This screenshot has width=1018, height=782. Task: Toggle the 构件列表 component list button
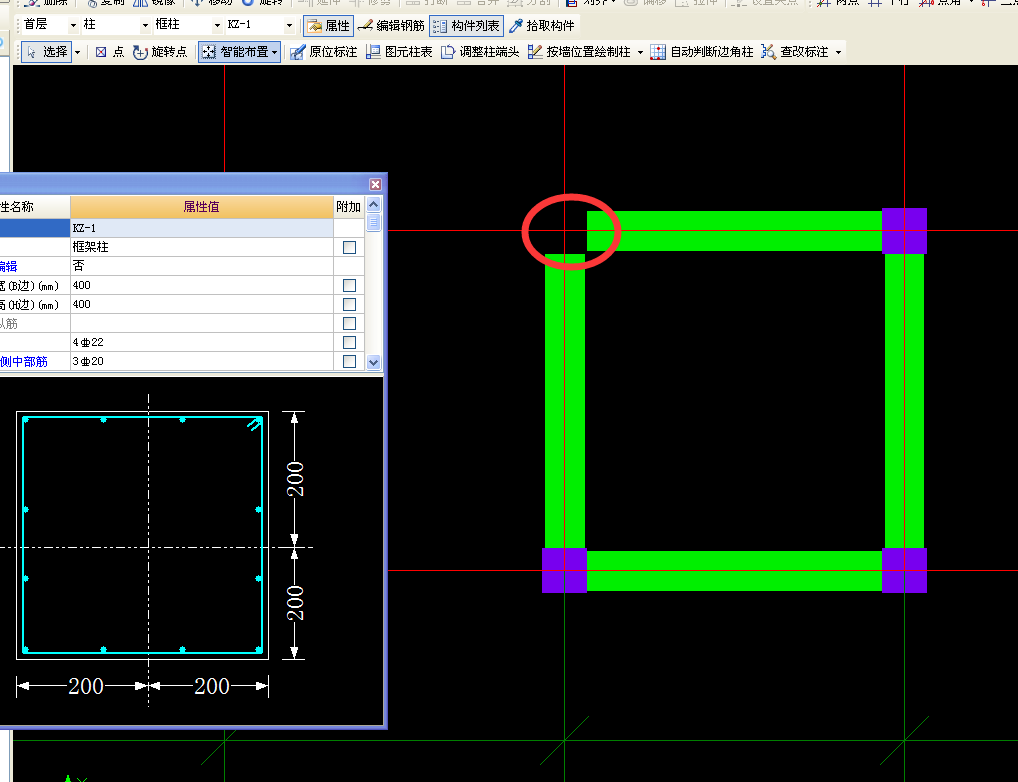point(466,26)
